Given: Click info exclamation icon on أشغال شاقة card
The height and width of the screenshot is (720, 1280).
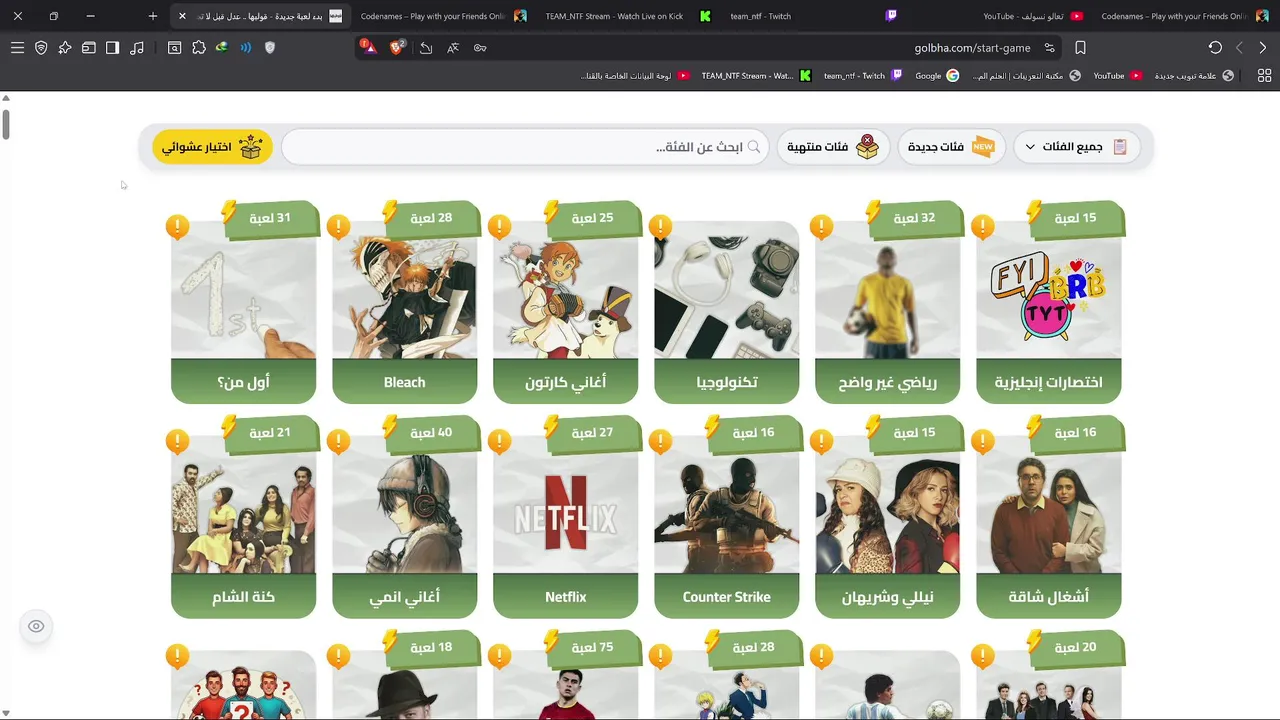Looking at the screenshot, I should point(982,442).
